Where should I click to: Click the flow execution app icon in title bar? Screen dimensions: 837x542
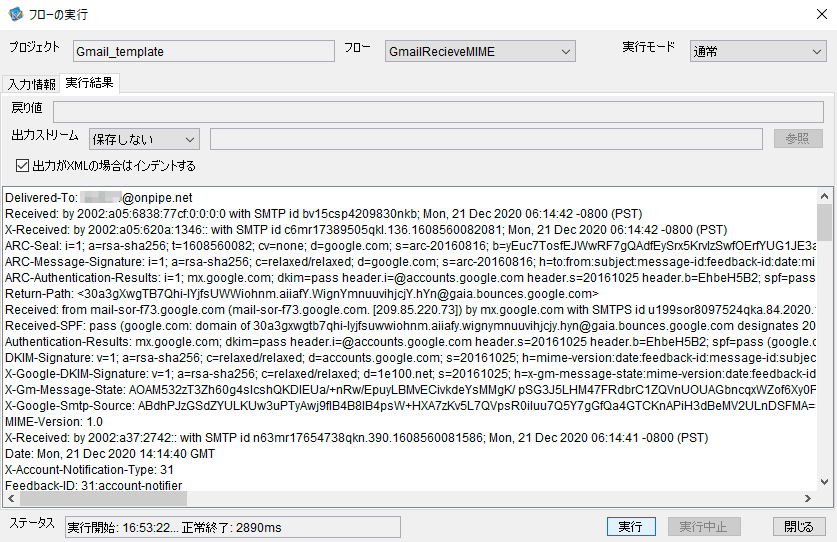click(15, 14)
